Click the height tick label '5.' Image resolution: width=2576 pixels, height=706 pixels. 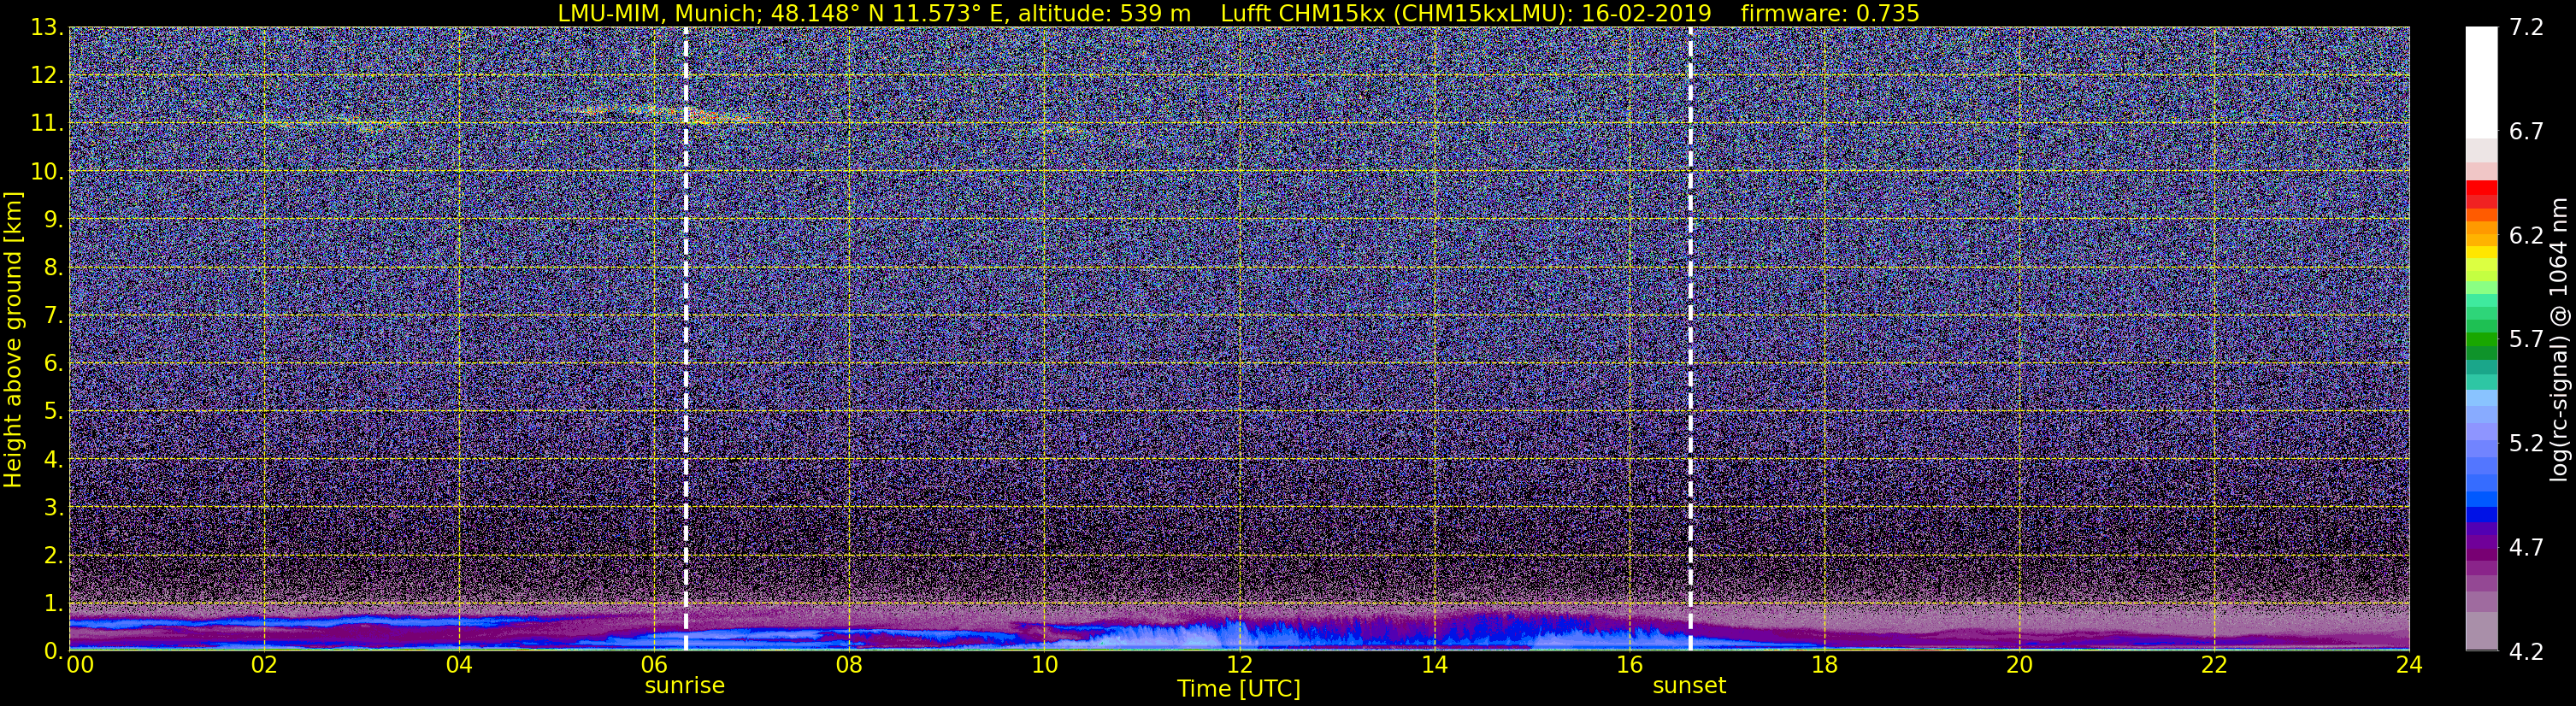click(x=53, y=412)
